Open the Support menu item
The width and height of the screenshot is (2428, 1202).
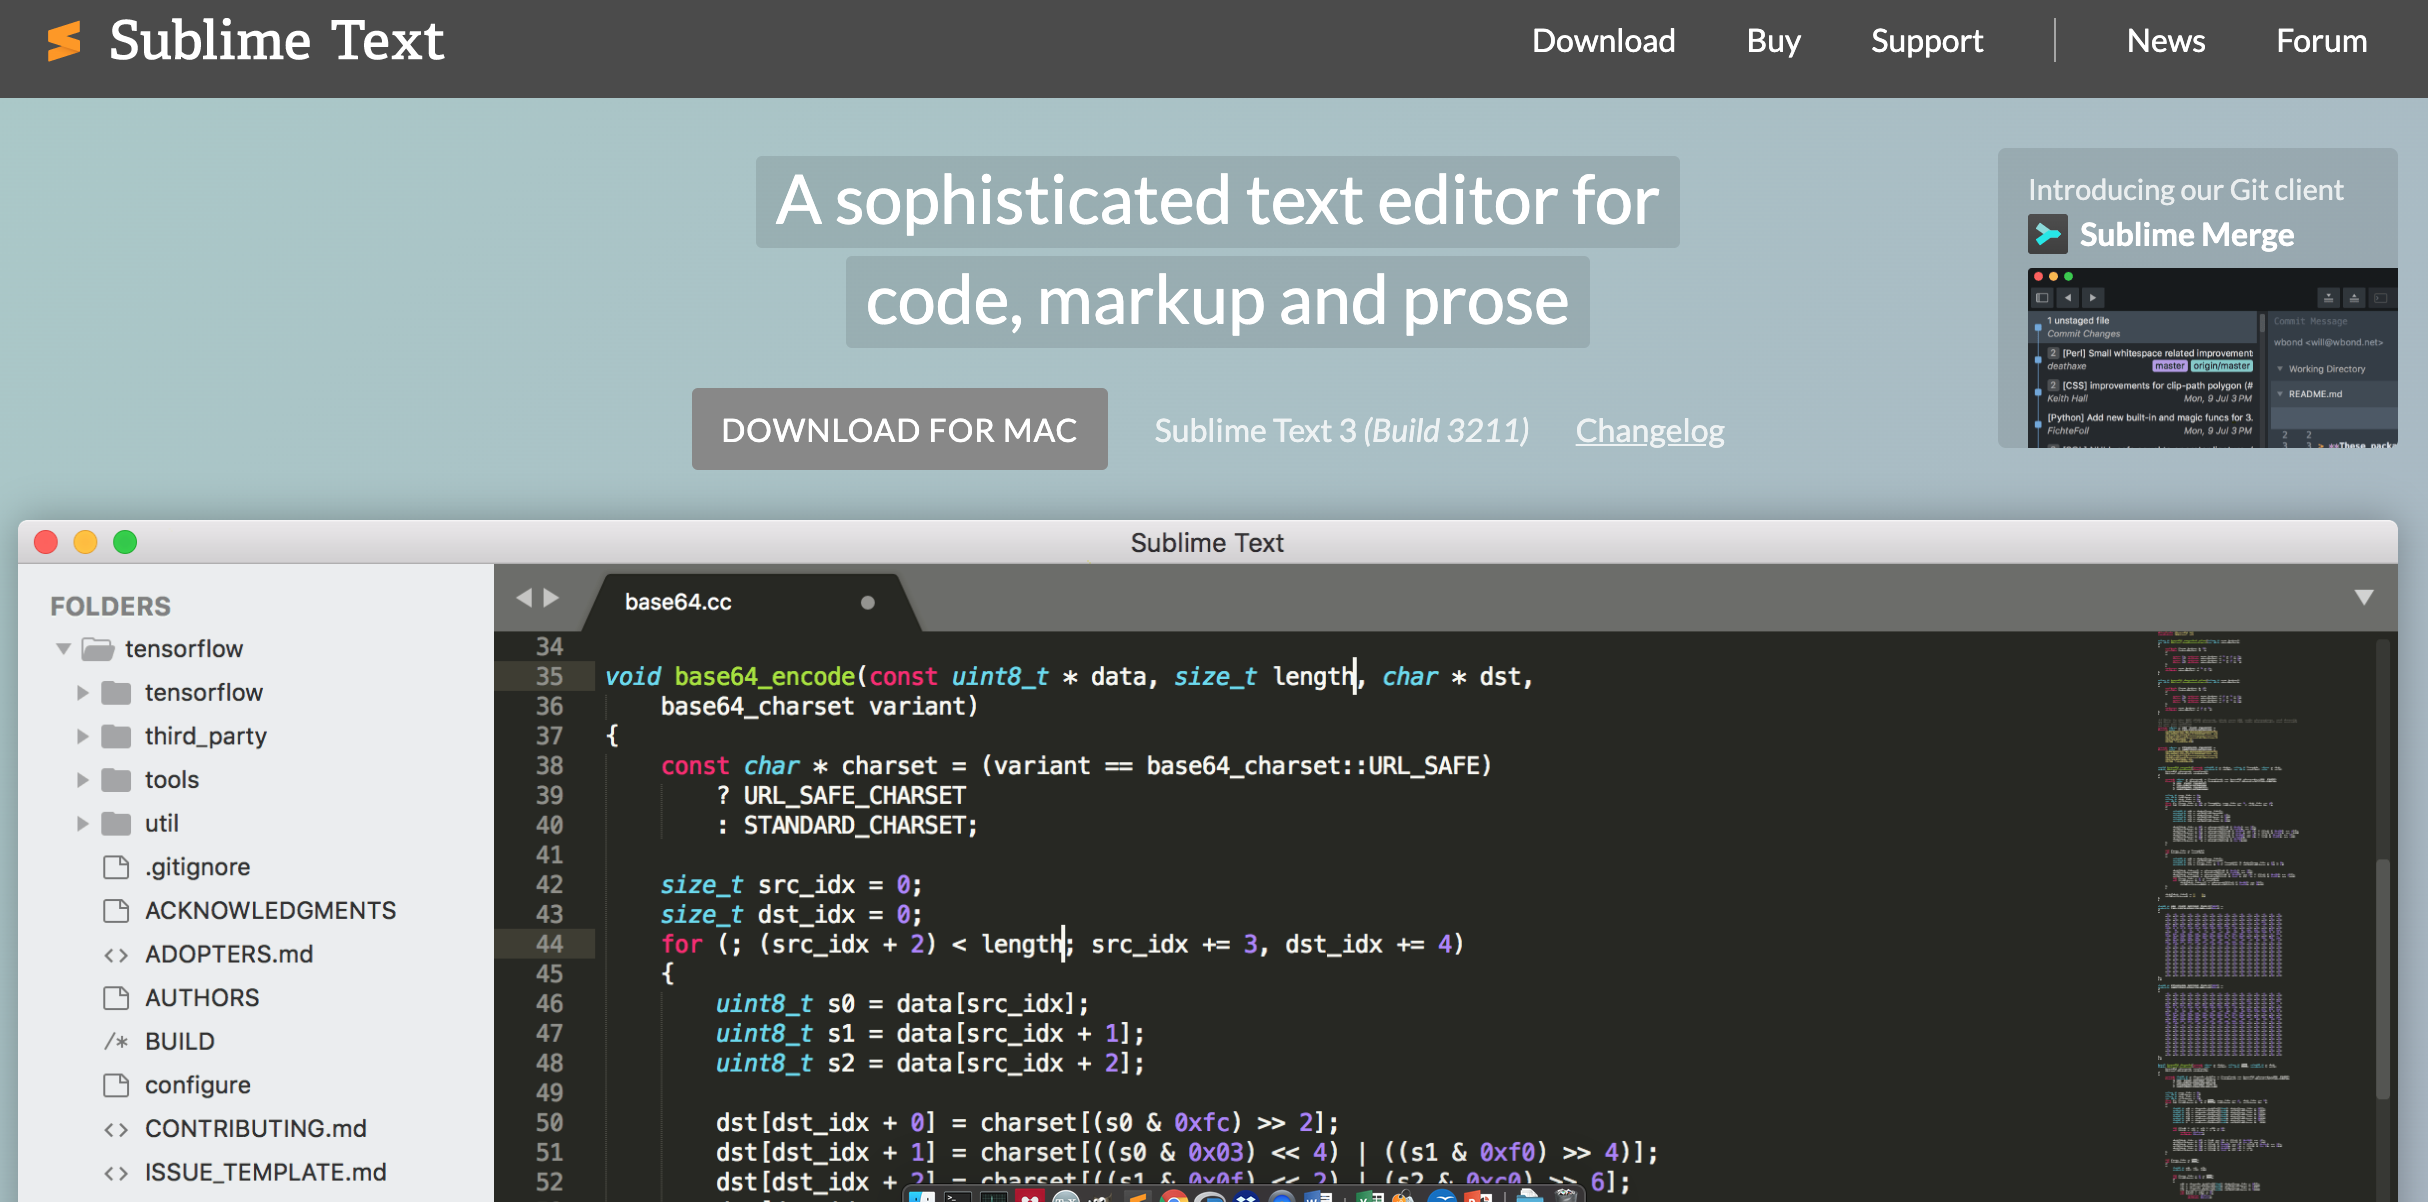[x=1927, y=41]
